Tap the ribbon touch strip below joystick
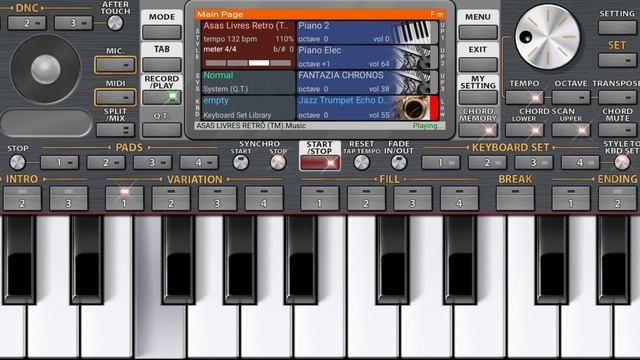The width and height of the screenshot is (640, 360). pos(47,122)
